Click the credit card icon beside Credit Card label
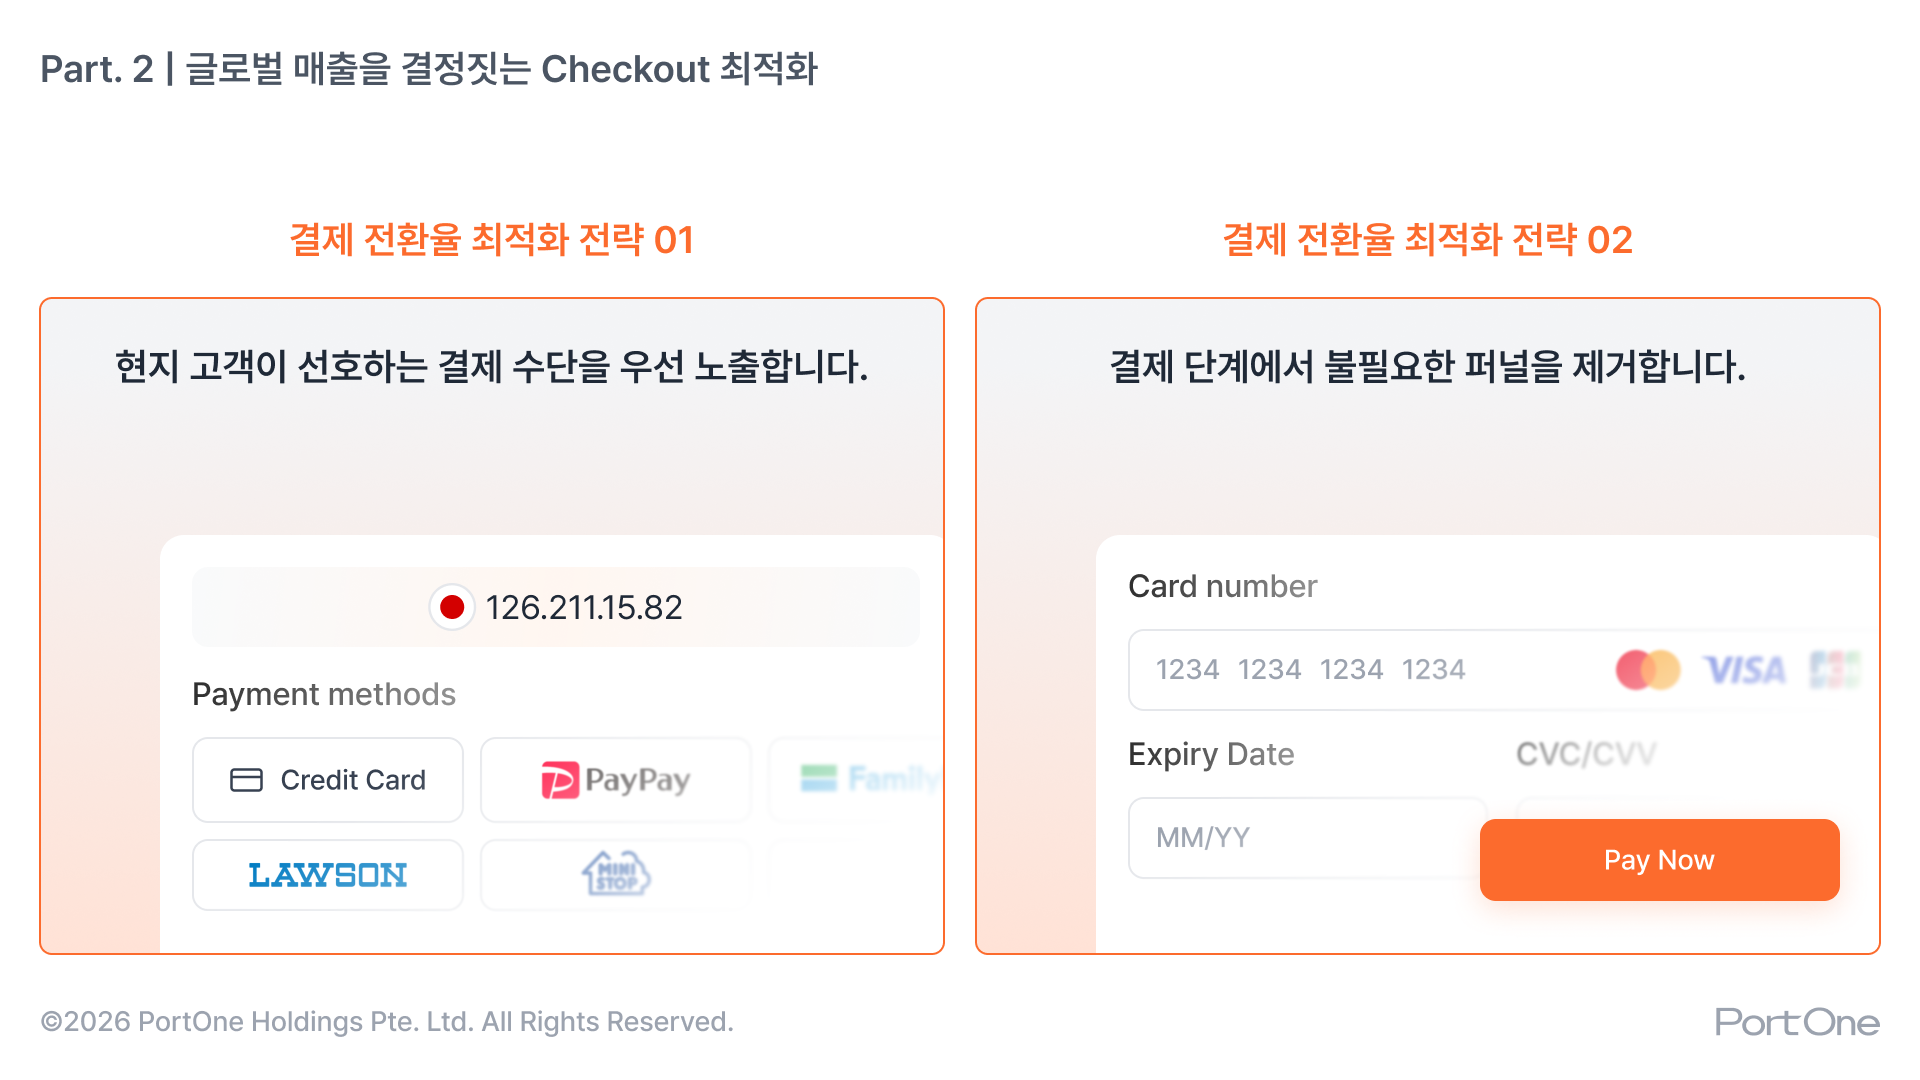Image resolution: width=1920 pixels, height=1080 pixels. [246, 779]
